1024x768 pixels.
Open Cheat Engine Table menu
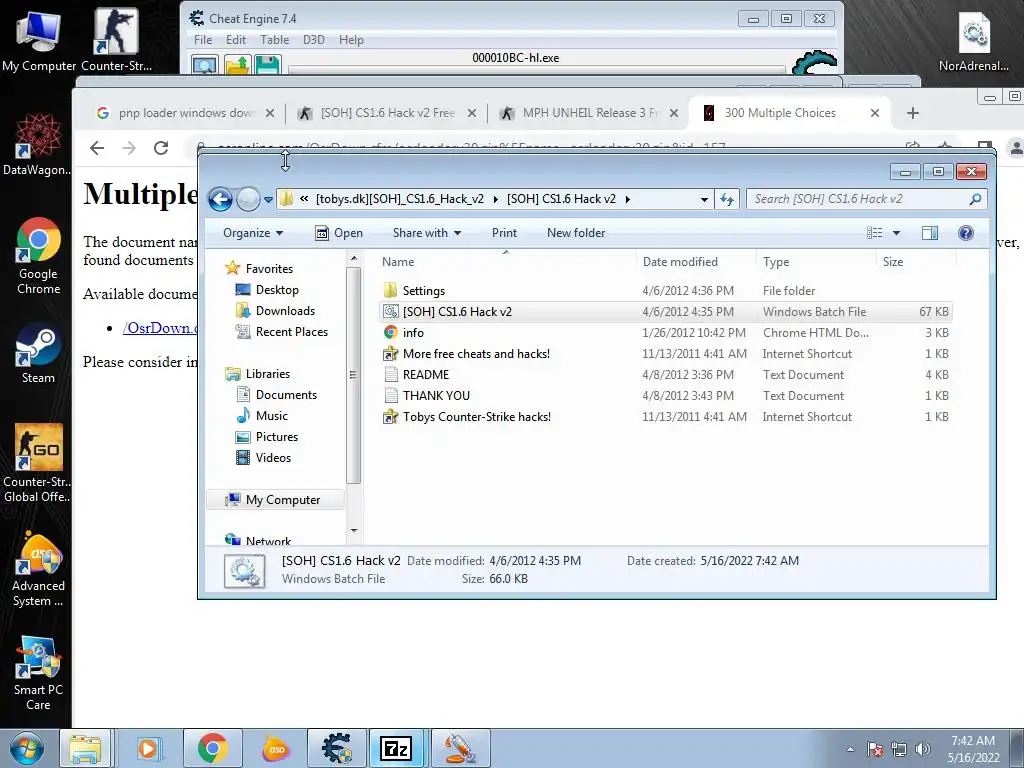point(274,40)
